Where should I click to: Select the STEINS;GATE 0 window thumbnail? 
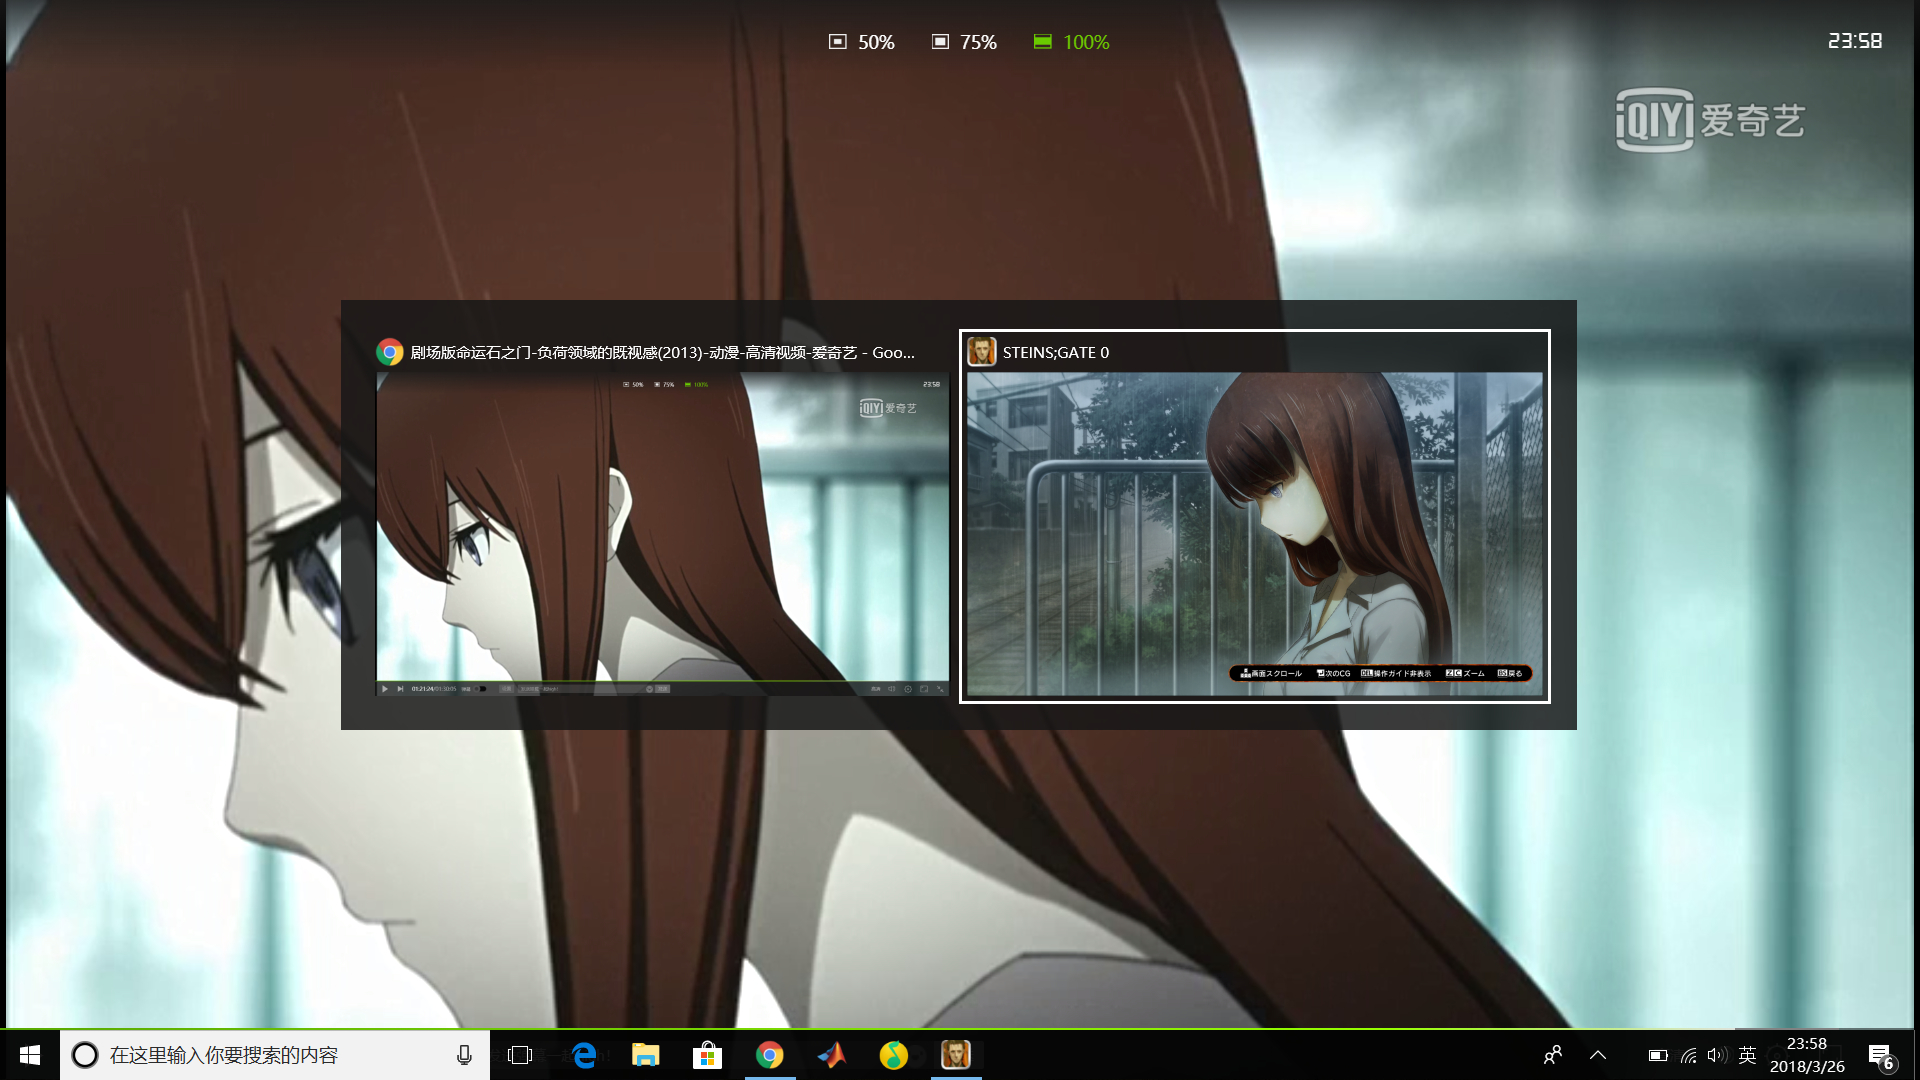pos(1255,534)
